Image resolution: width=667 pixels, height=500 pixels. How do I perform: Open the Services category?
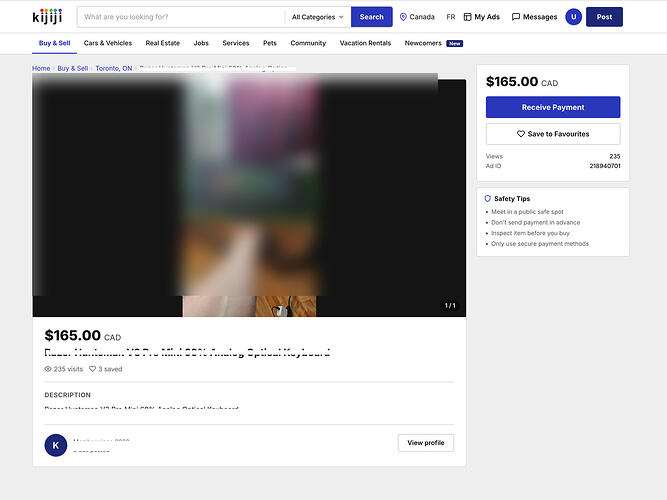236,43
